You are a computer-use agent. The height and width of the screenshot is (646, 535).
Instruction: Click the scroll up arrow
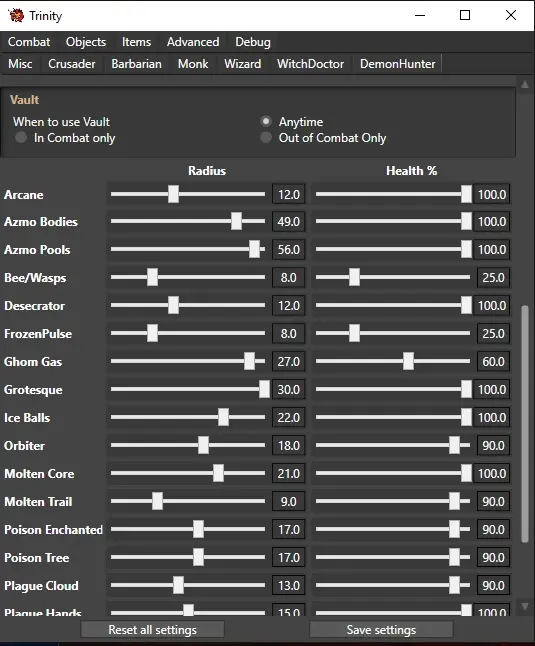click(x=525, y=84)
